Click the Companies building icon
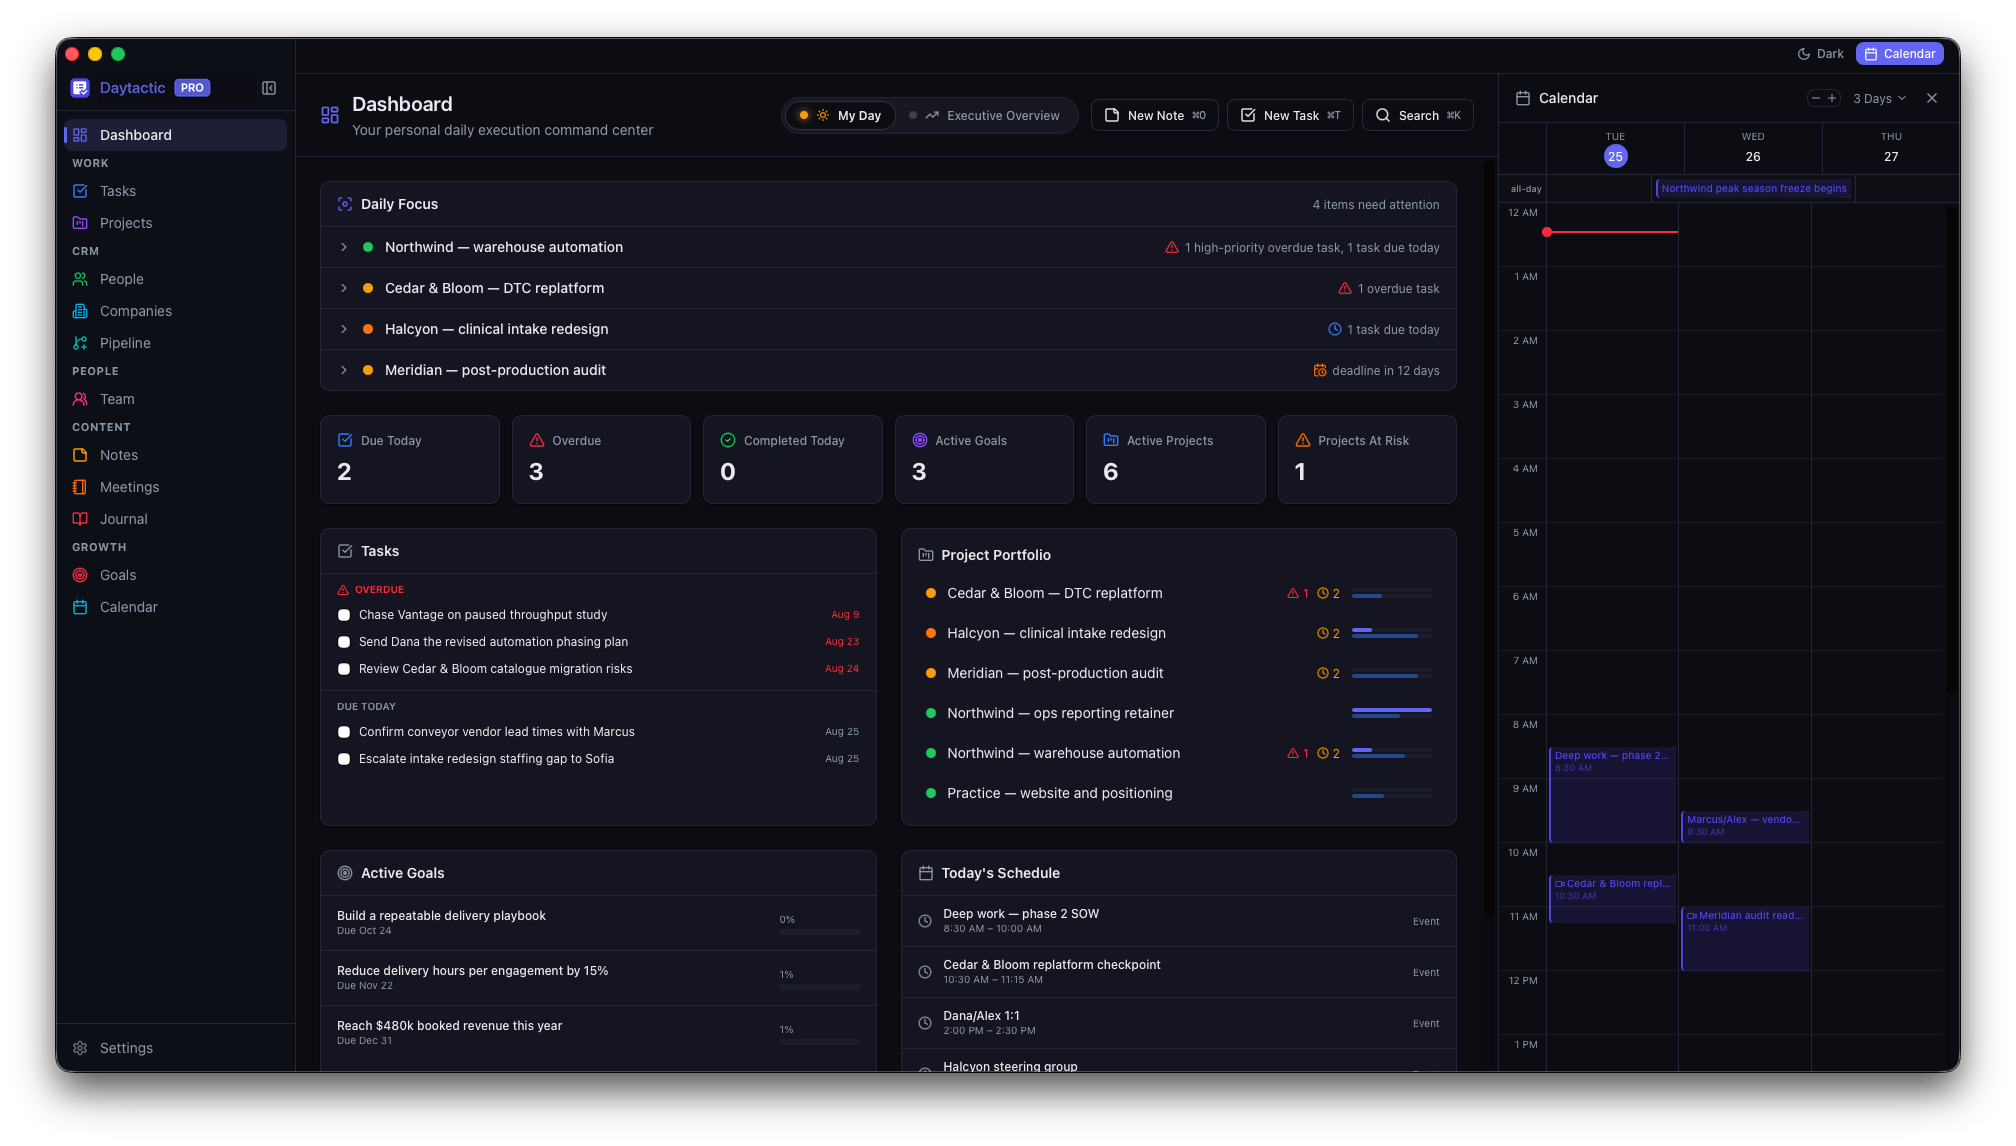The width and height of the screenshot is (2016, 1146). tap(80, 311)
